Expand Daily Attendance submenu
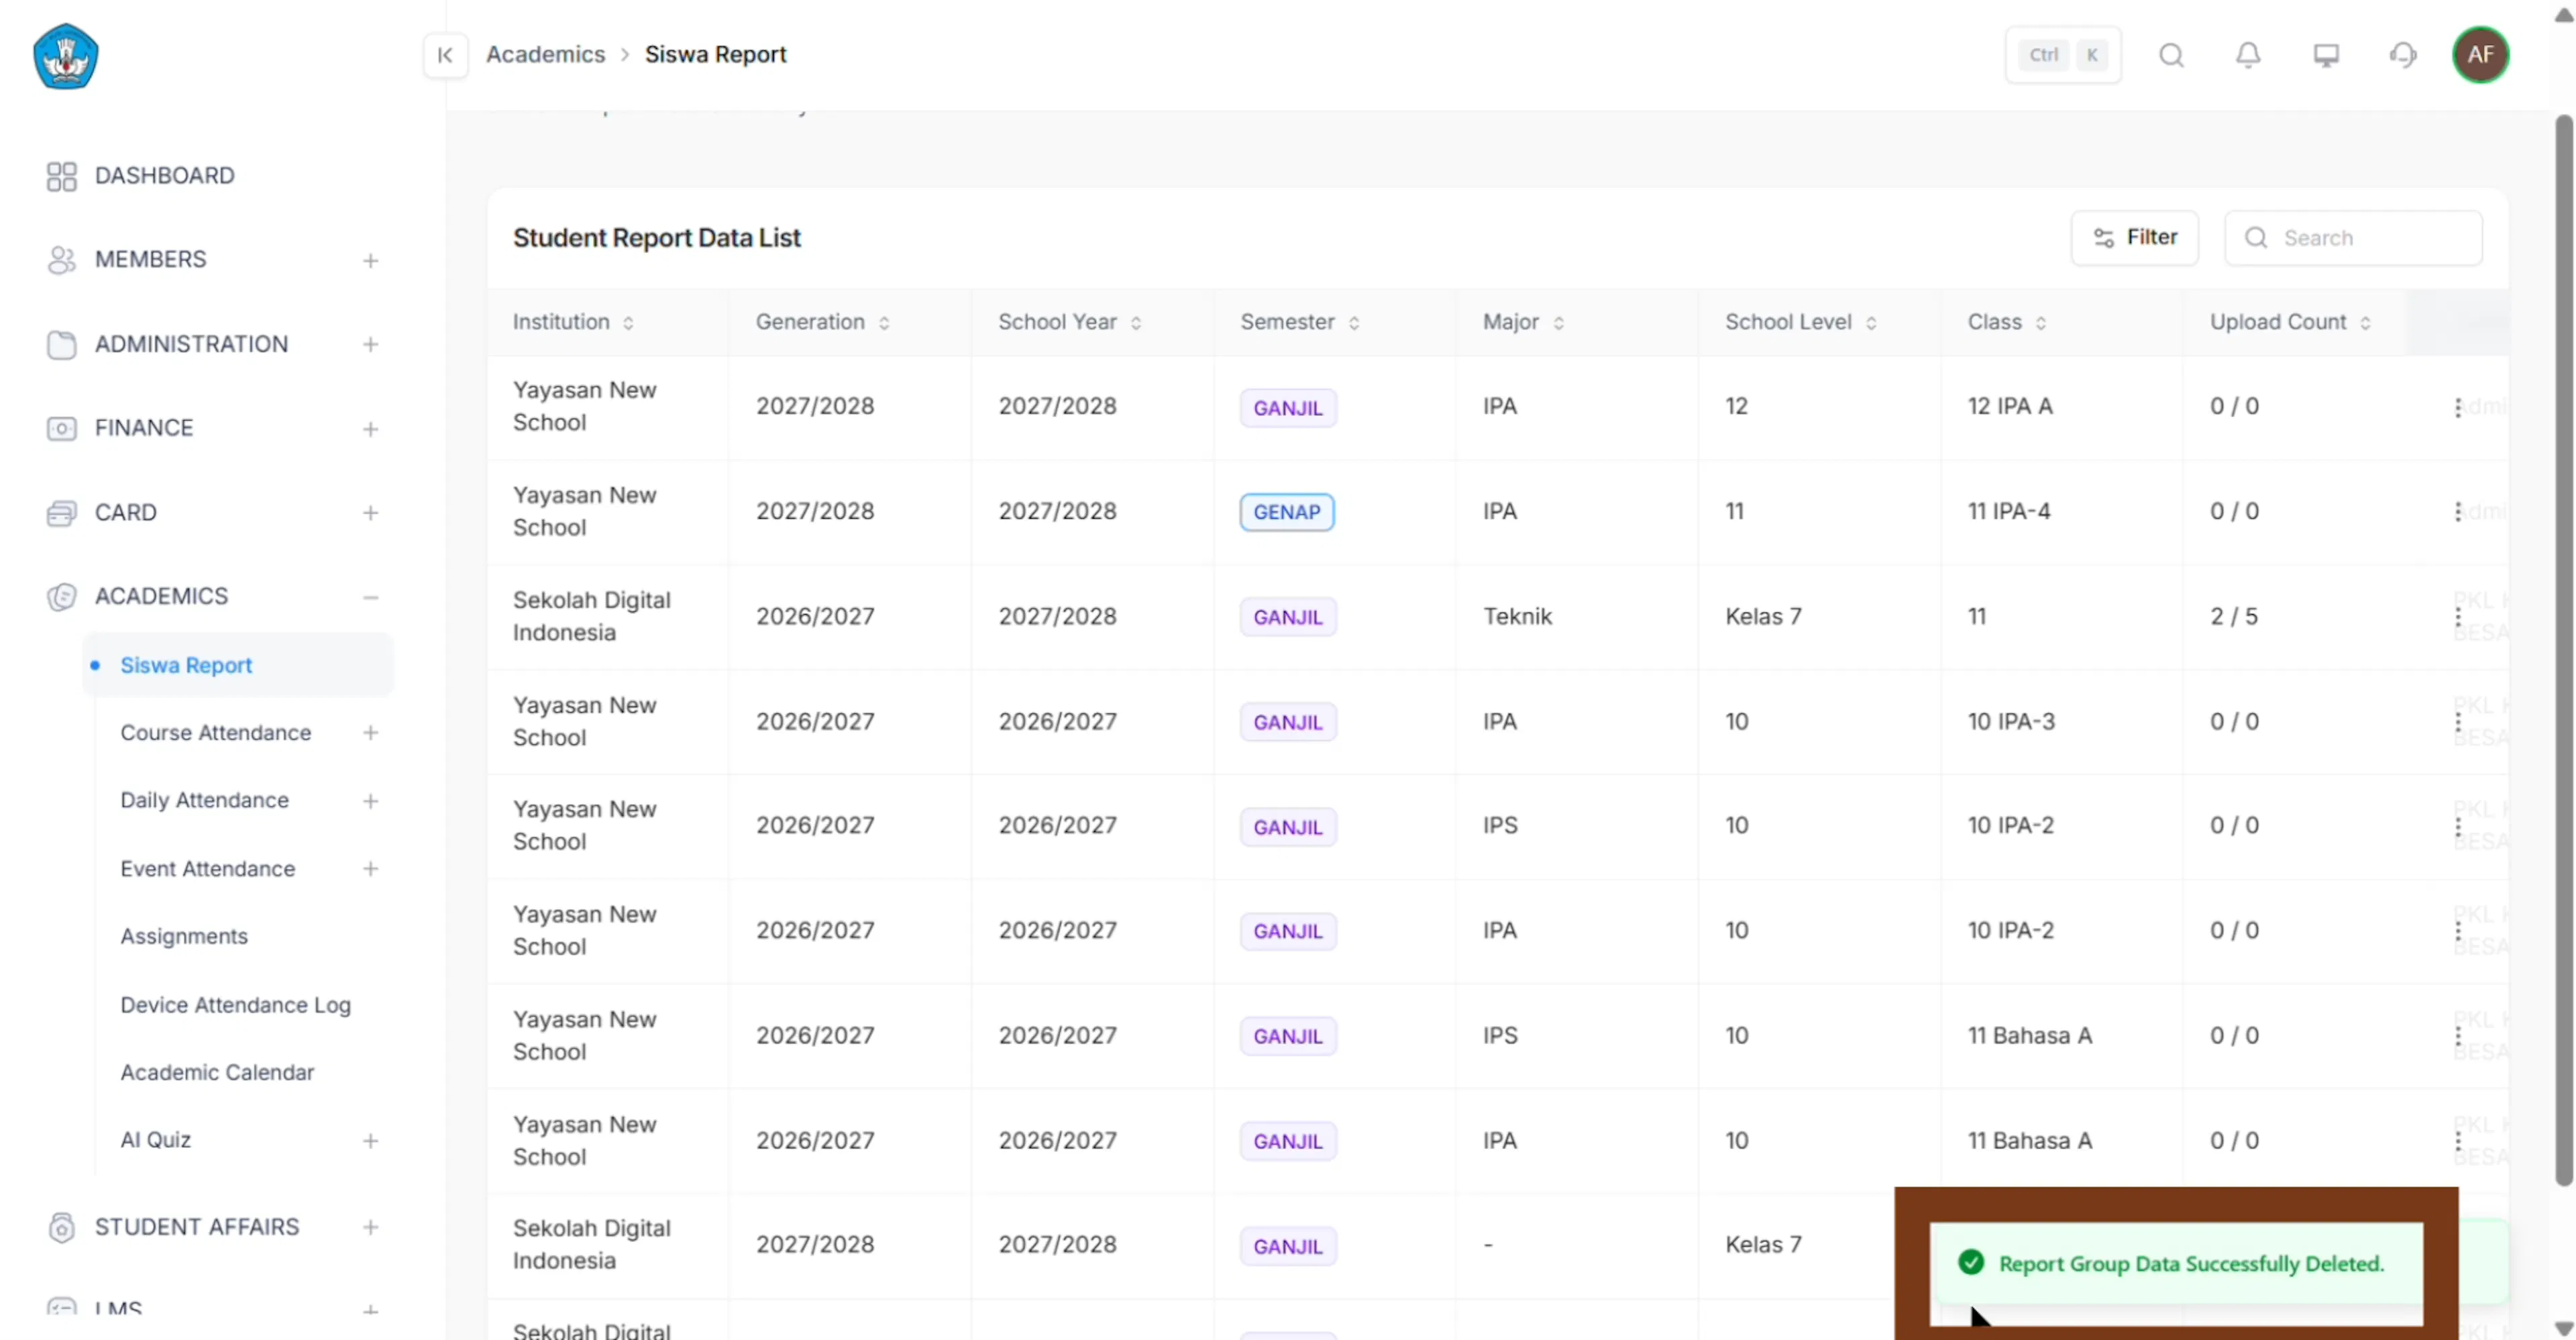2576x1340 pixels. coord(370,801)
